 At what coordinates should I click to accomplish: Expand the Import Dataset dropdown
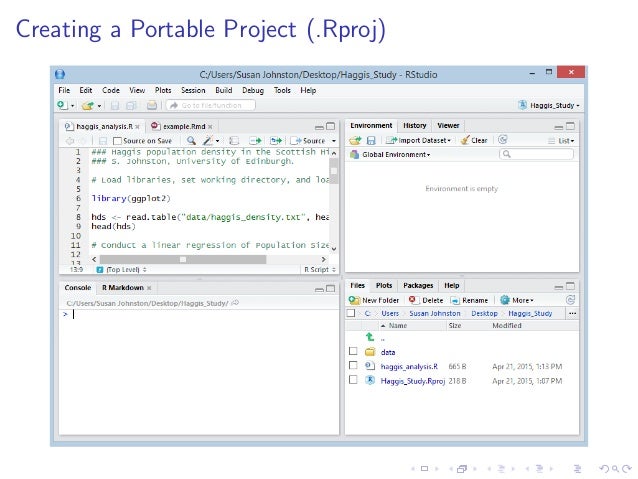[x=418, y=140]
